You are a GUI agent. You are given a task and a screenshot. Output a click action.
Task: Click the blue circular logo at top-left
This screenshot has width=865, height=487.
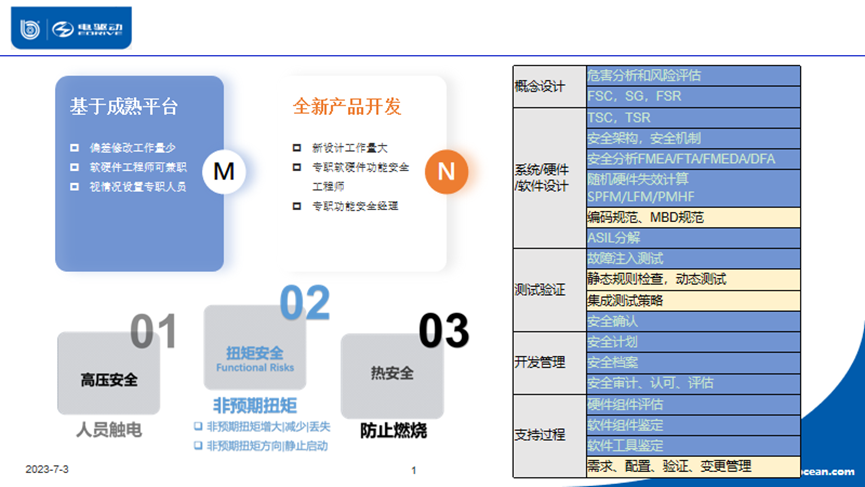pos(31,28)
